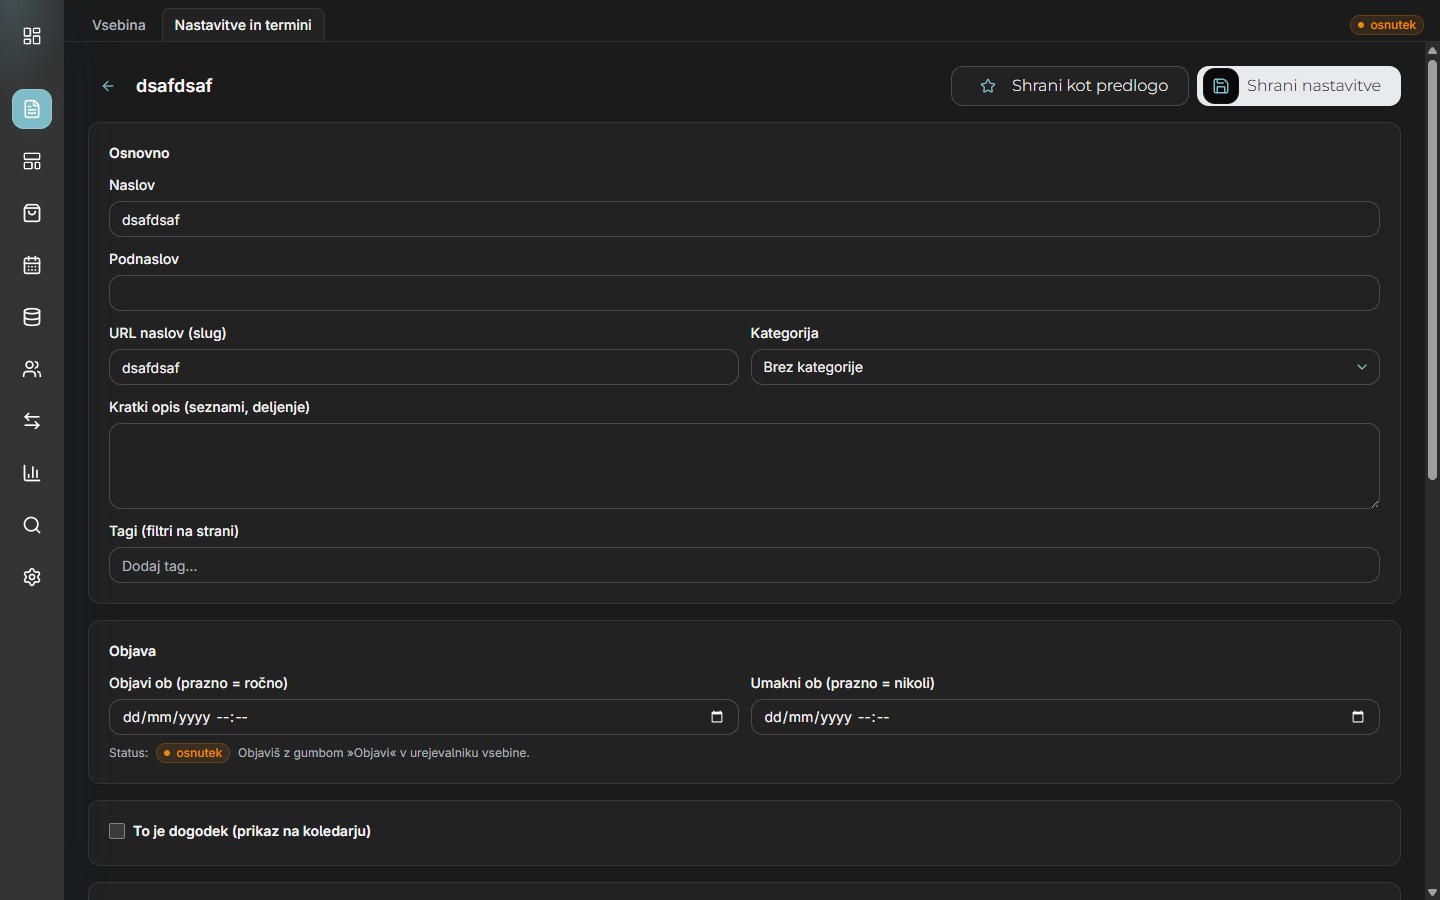Open the dashboard grid icon in sidebar
This screenshot has width=1440, height=900.
[32, 37]
